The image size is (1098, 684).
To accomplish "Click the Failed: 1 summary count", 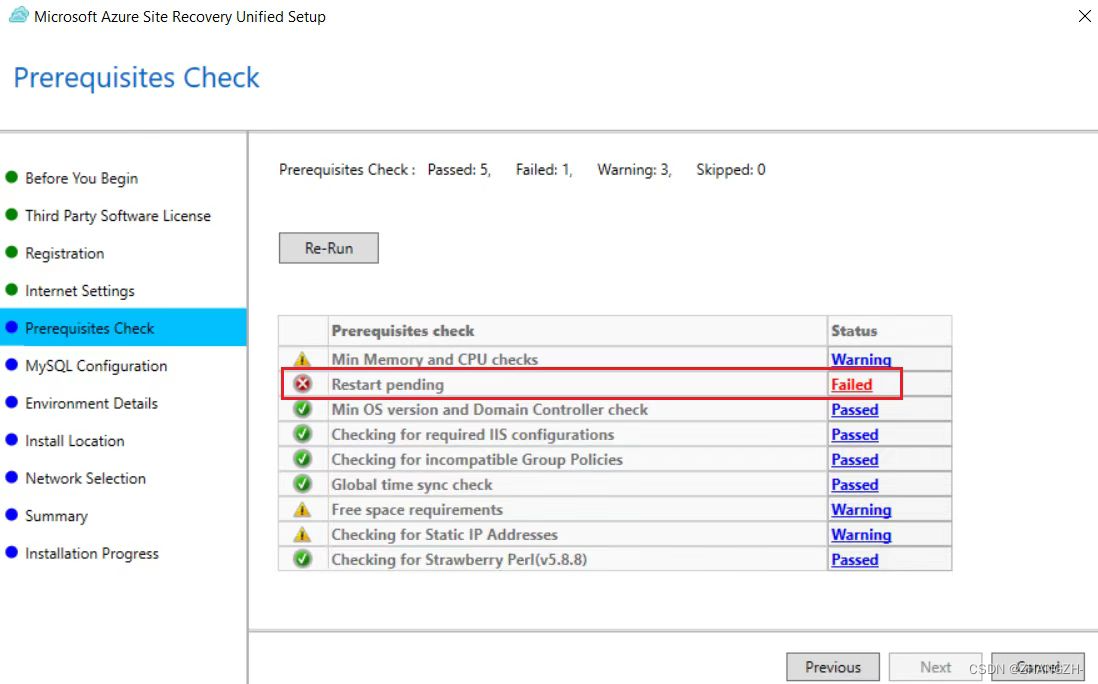I will (x=543, y=169).
